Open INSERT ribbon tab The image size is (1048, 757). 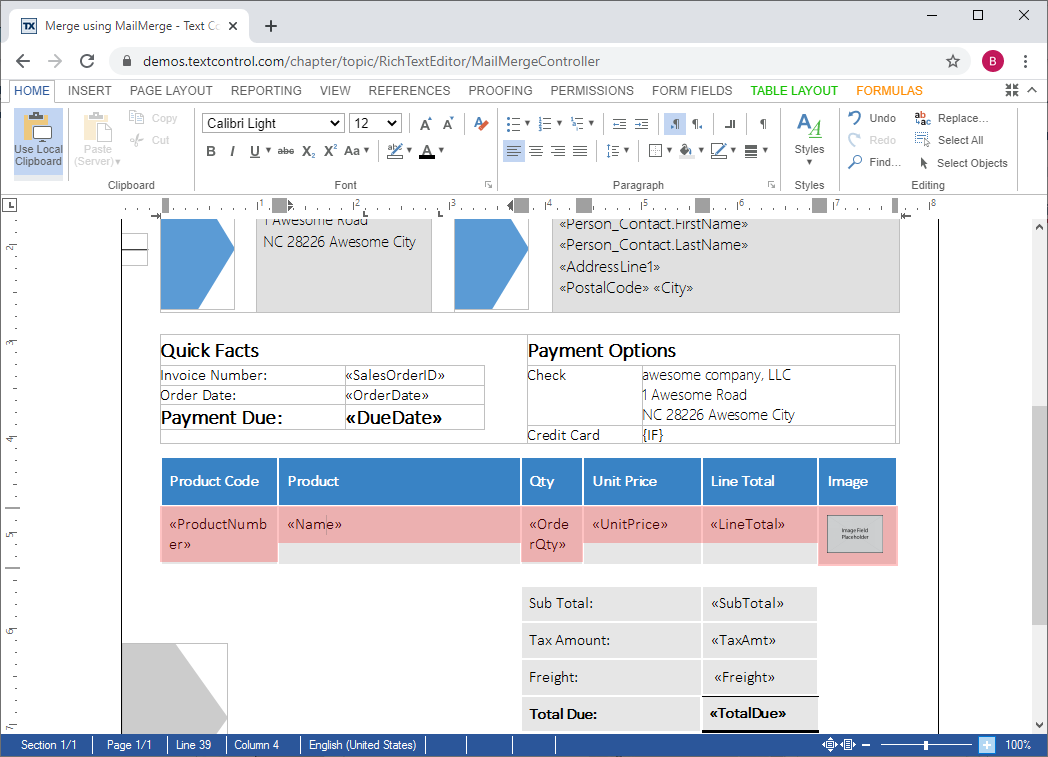tap(90, 91)
